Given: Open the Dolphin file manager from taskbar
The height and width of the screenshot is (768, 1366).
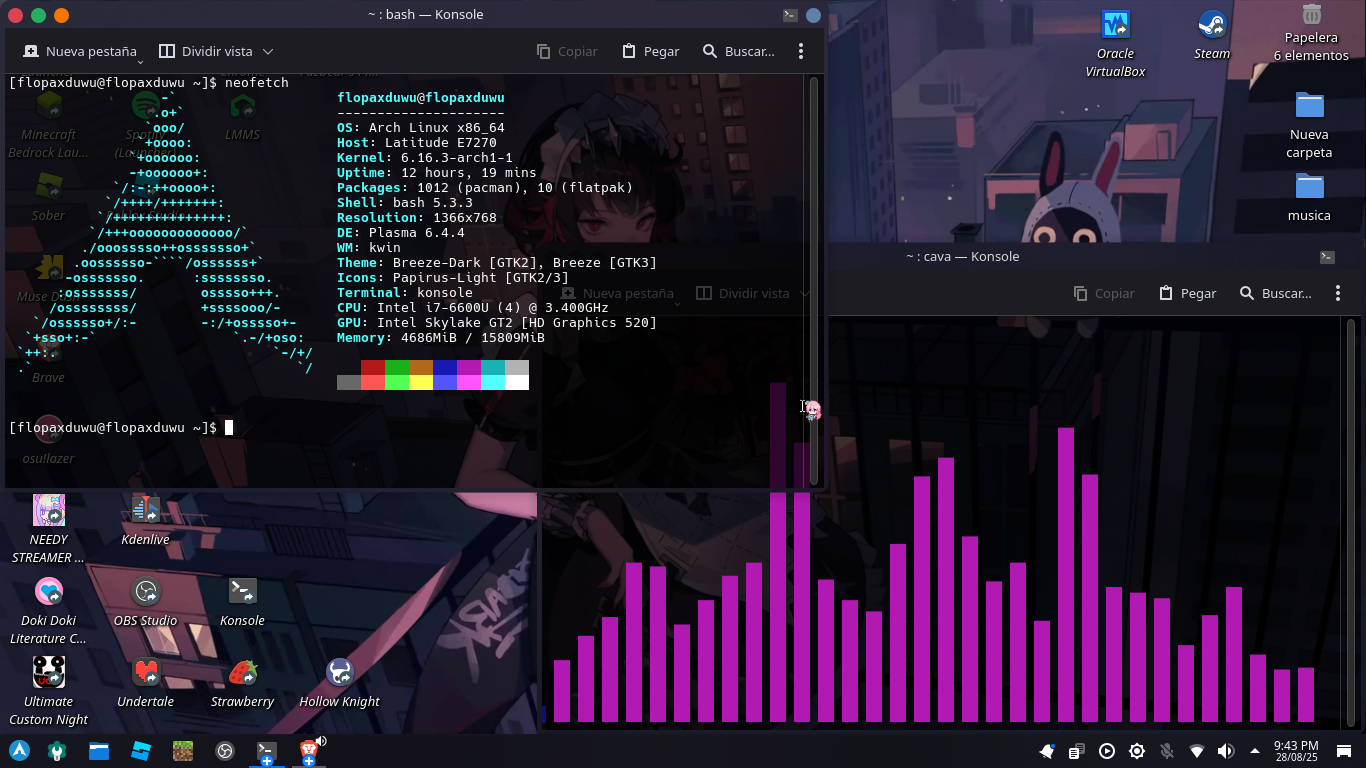Looking at the screenshot, I should [98, 750].
